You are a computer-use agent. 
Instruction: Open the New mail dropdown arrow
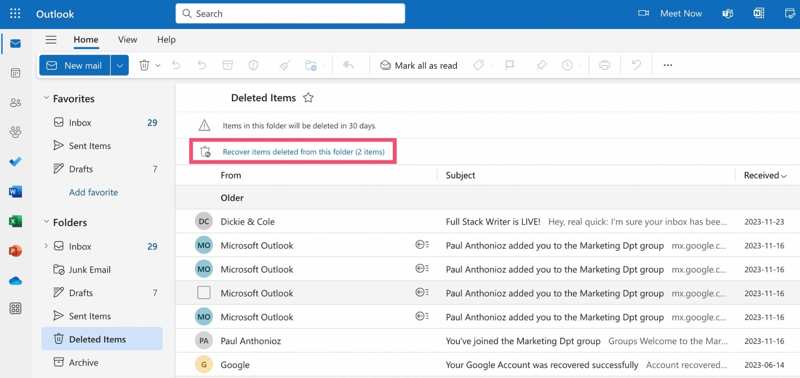point(120,65)
